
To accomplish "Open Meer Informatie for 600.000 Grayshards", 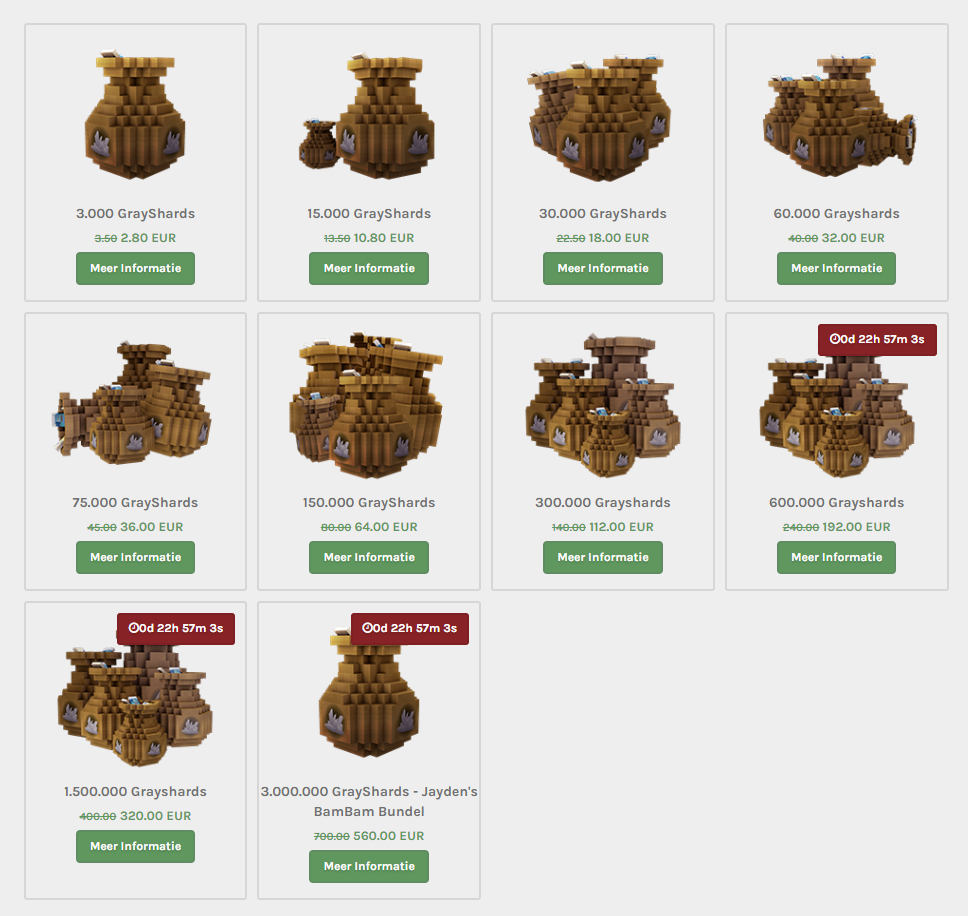I will click(x=837, y=557).
